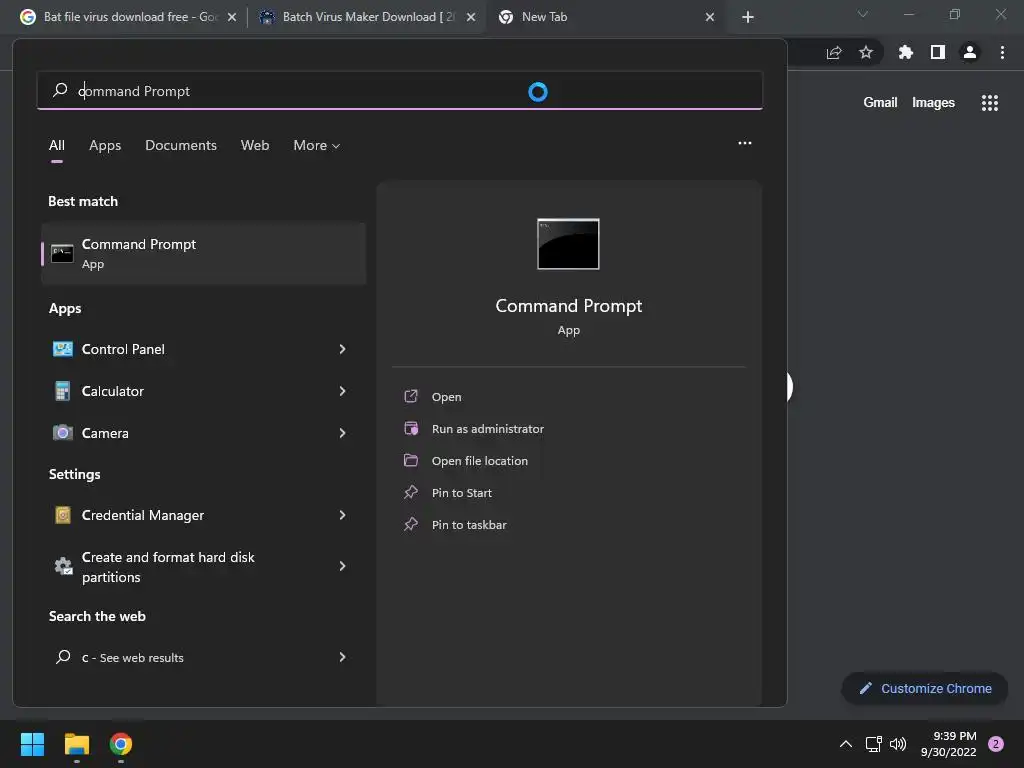Close the Batch Virus Maker tab
Screen dimensions: 1024x768
[471, 17]
